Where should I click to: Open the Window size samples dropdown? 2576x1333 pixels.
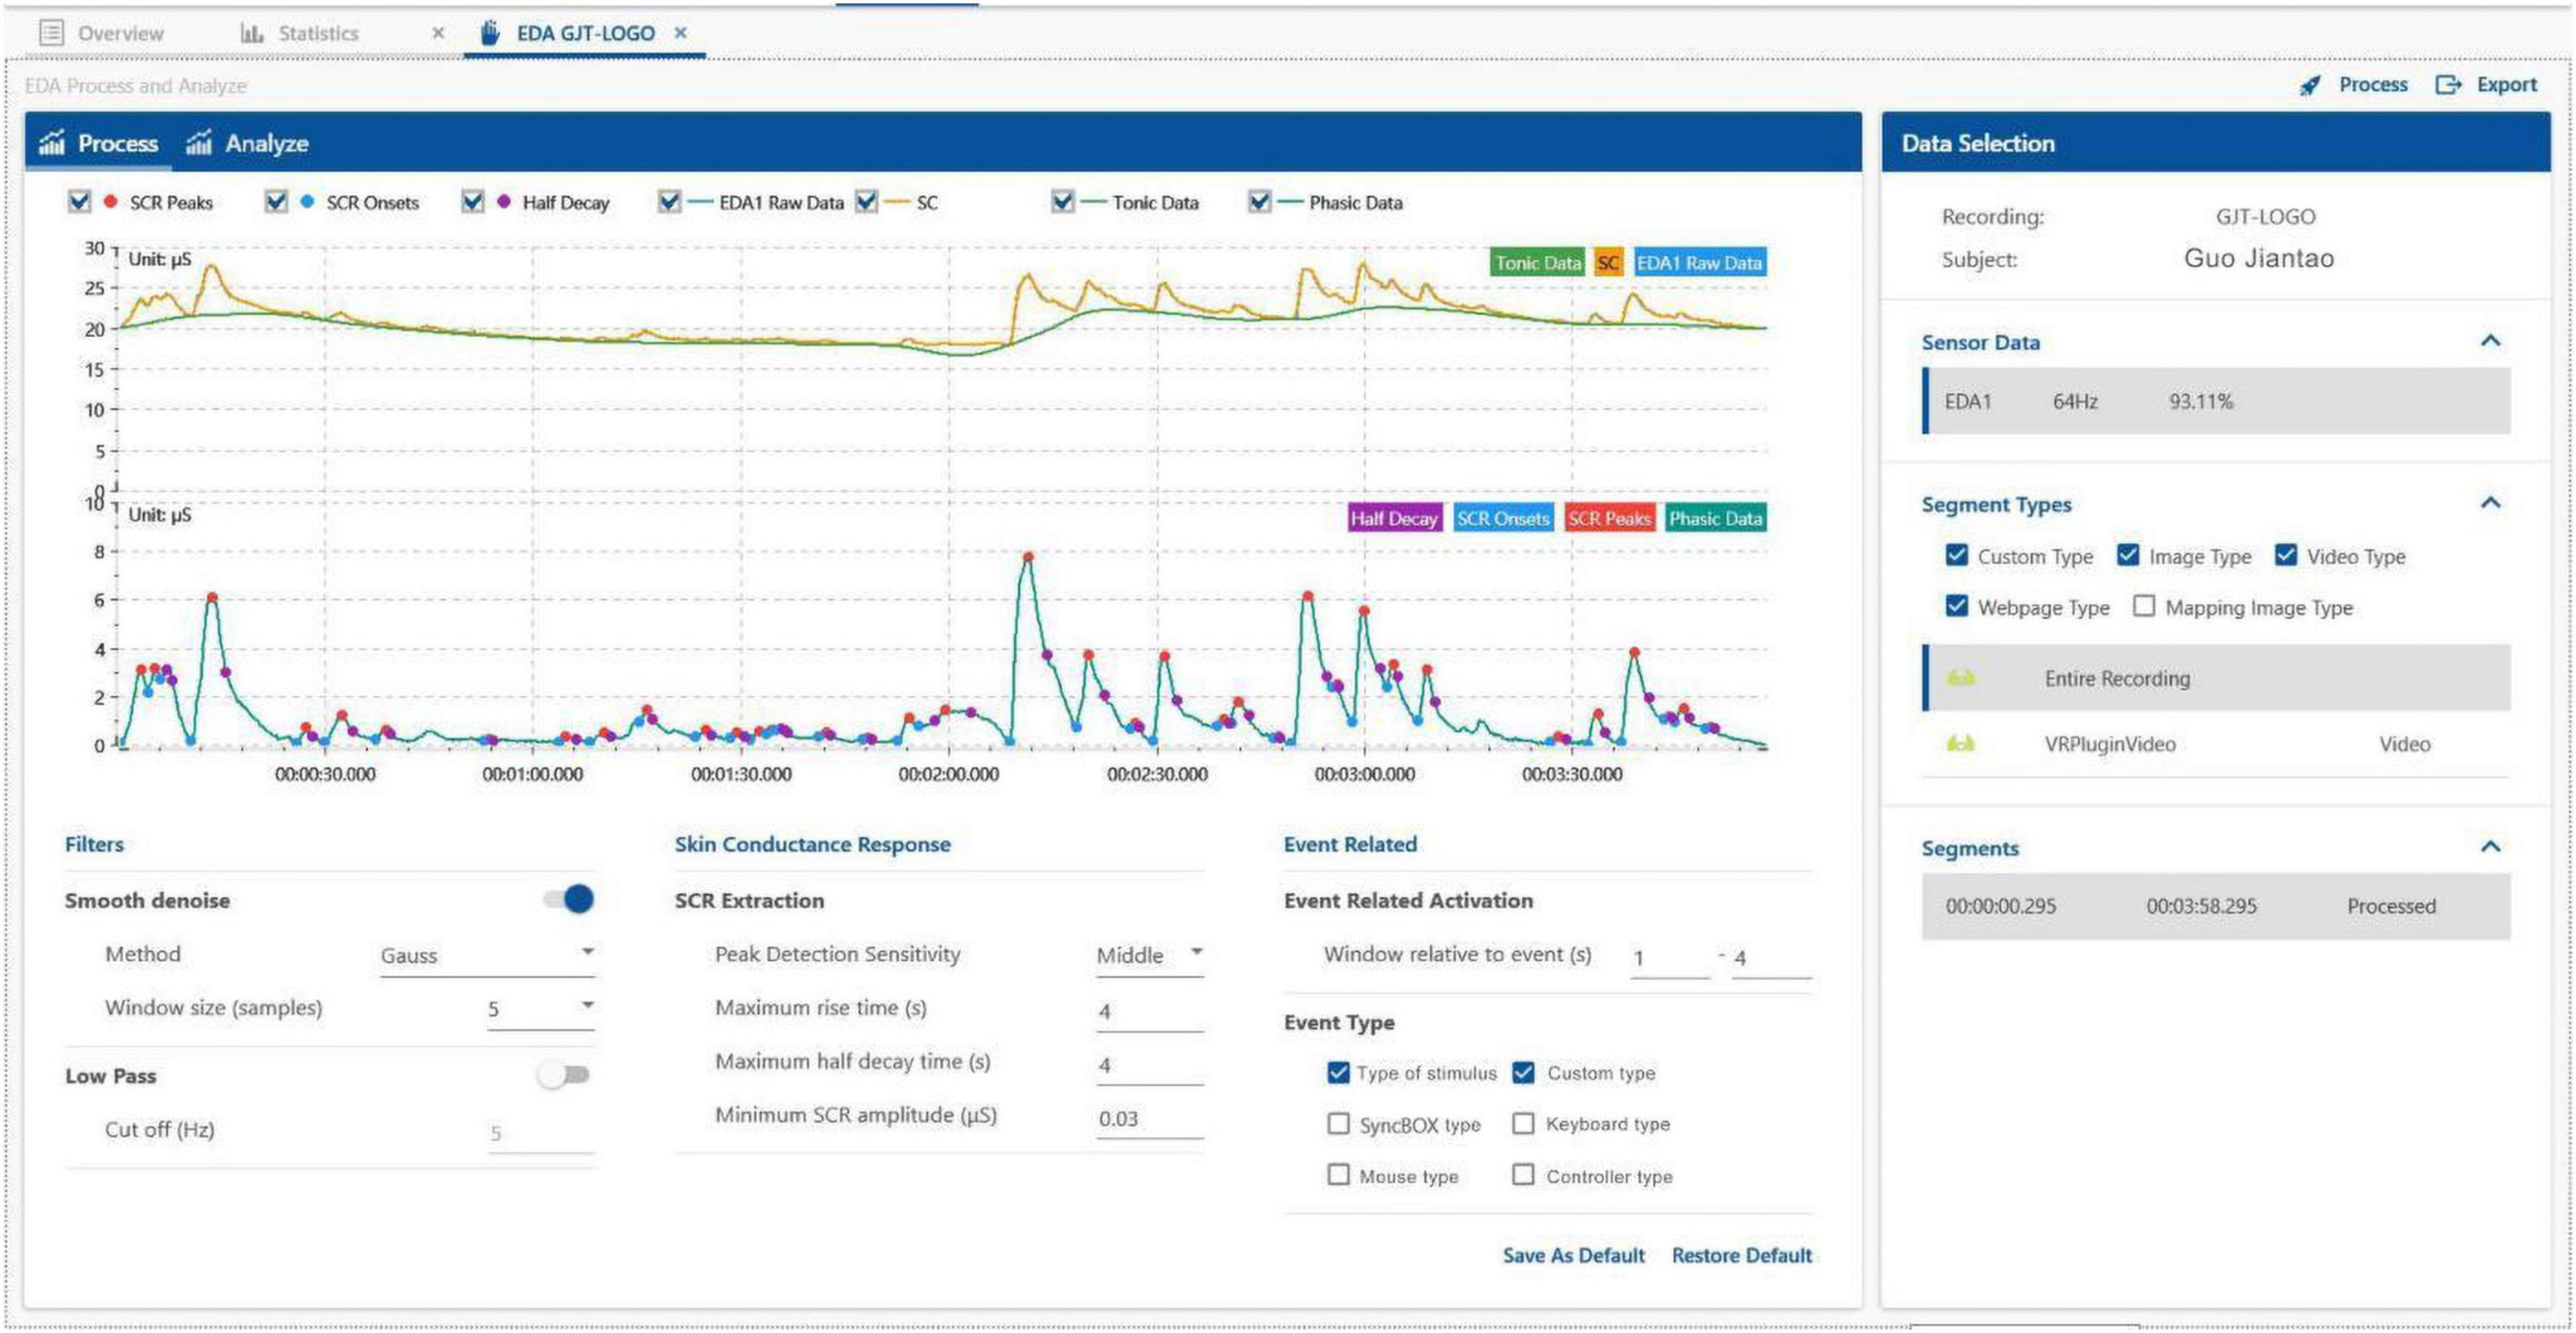541,1009
